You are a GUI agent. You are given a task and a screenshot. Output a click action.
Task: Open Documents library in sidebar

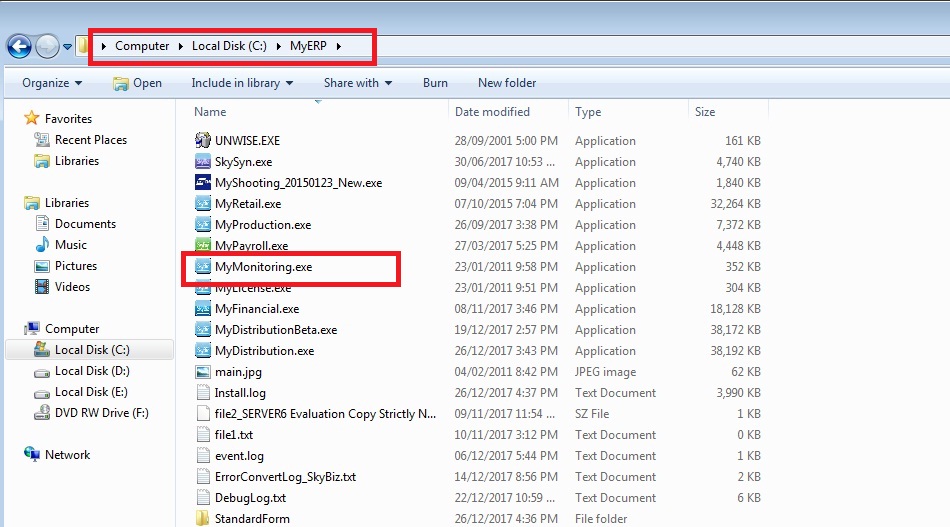pyautogui.click(x=85, y=224)
